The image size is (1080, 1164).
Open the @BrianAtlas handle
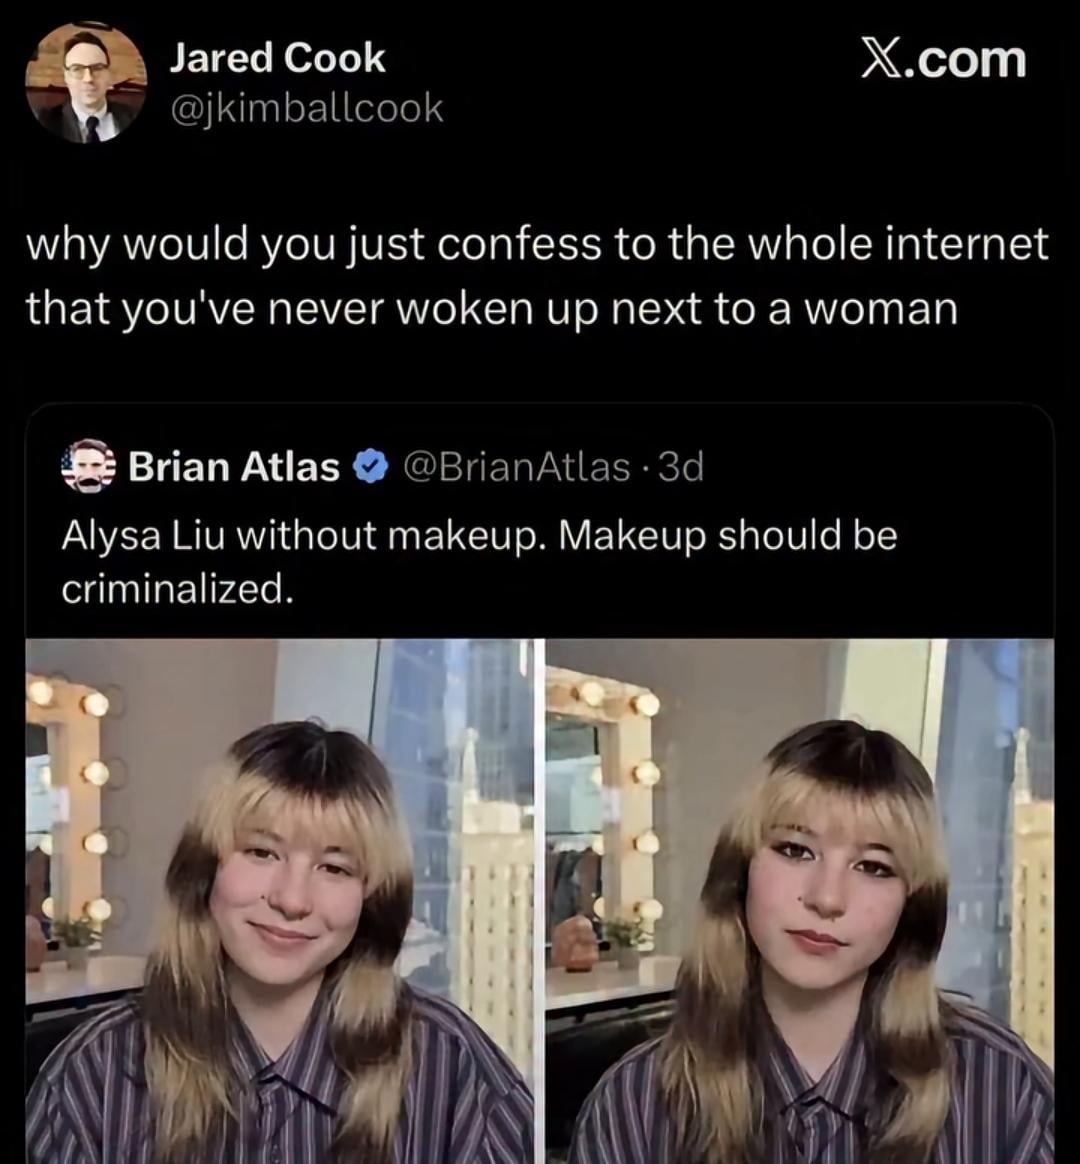coord(516,467)
